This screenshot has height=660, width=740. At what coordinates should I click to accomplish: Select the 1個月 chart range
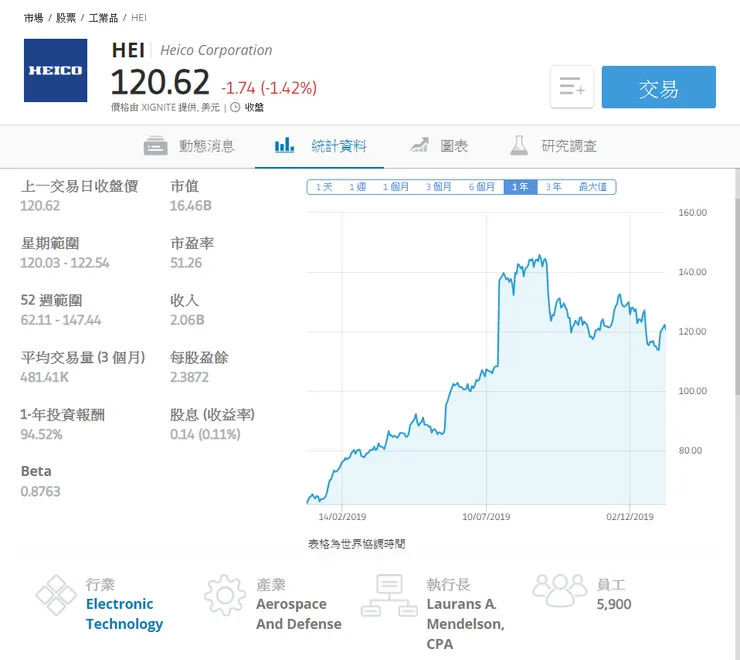click(x=395, y=187)
